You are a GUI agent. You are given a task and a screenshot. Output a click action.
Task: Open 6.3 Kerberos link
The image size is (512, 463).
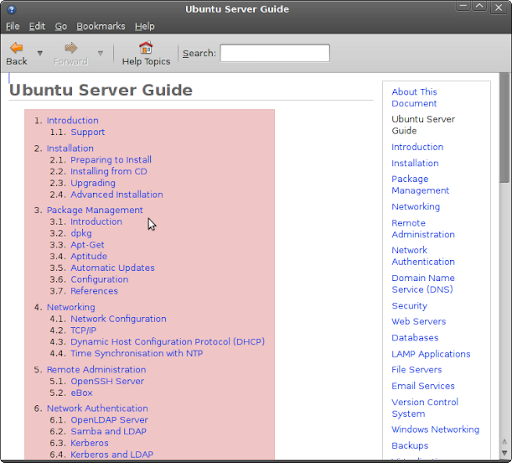pos(89,443)
